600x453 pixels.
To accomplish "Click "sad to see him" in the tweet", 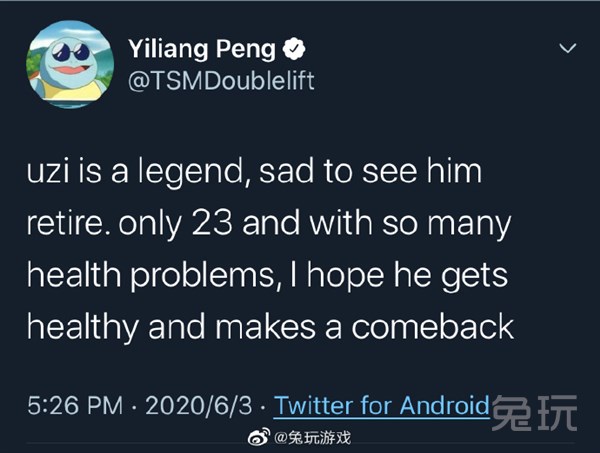I will click(370, 172).
